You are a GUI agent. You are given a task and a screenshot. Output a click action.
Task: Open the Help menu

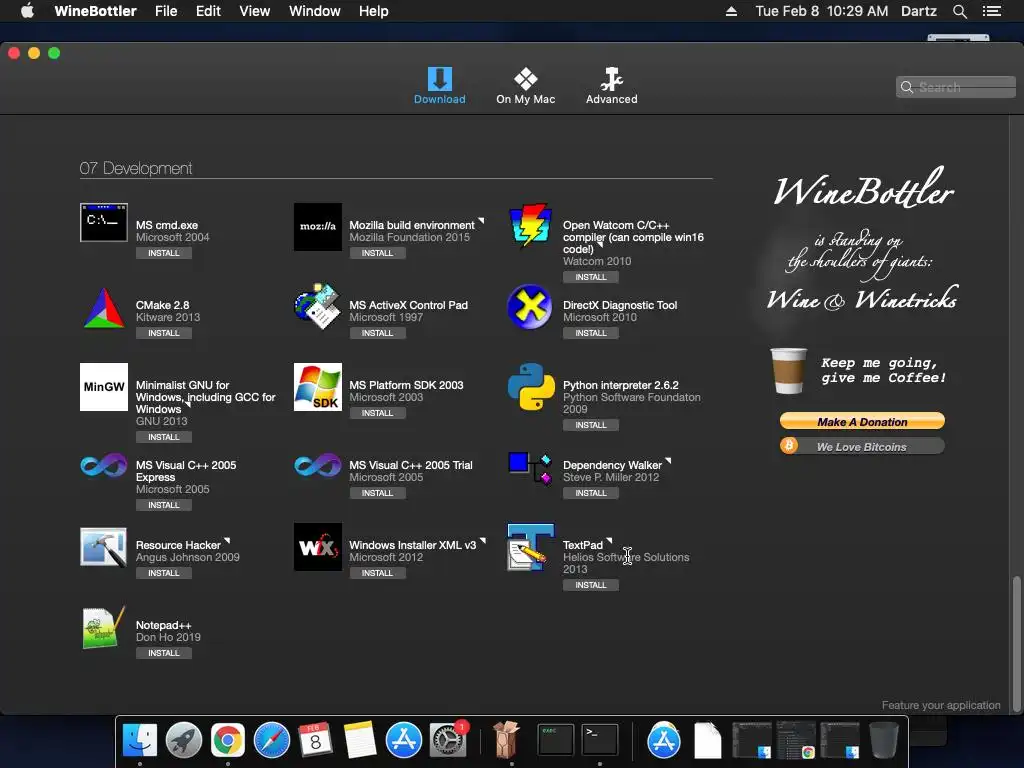click(x=374, y=11)
